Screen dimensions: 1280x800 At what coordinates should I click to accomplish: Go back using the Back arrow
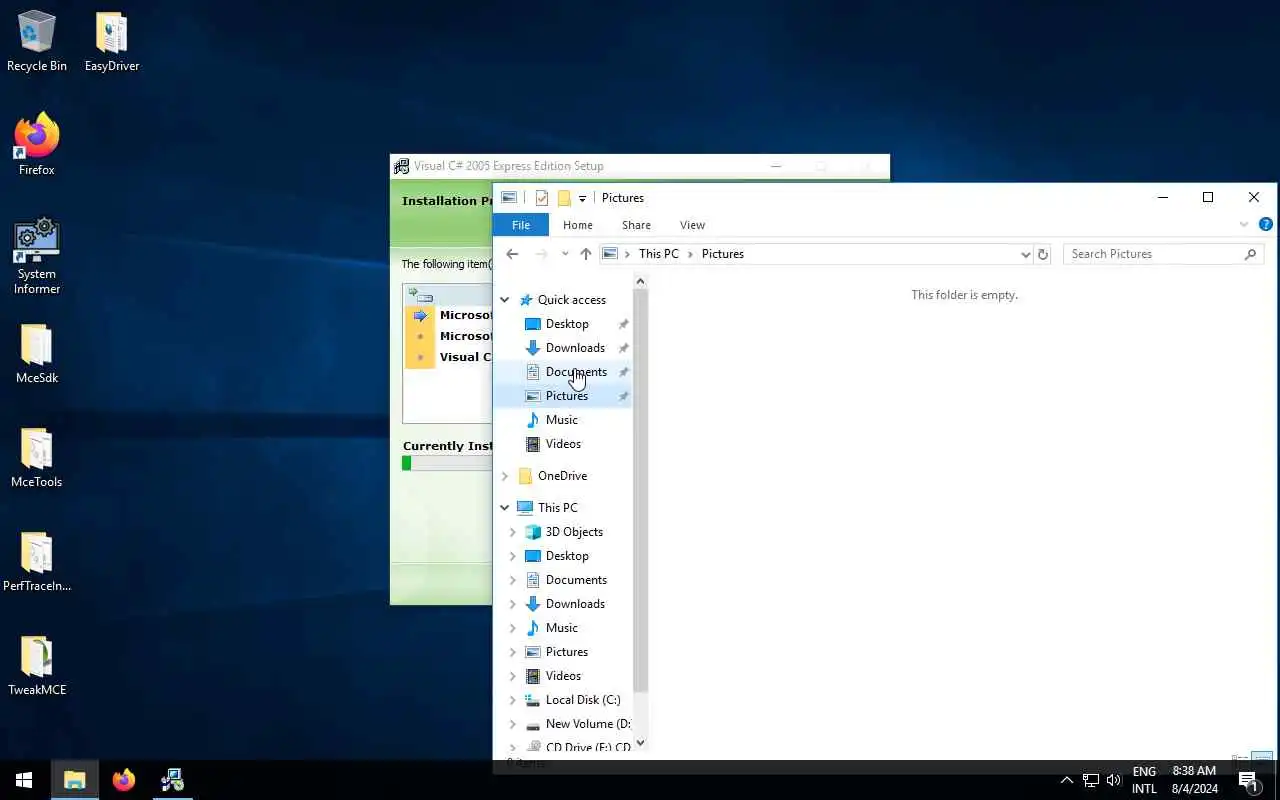pos(512,254)
